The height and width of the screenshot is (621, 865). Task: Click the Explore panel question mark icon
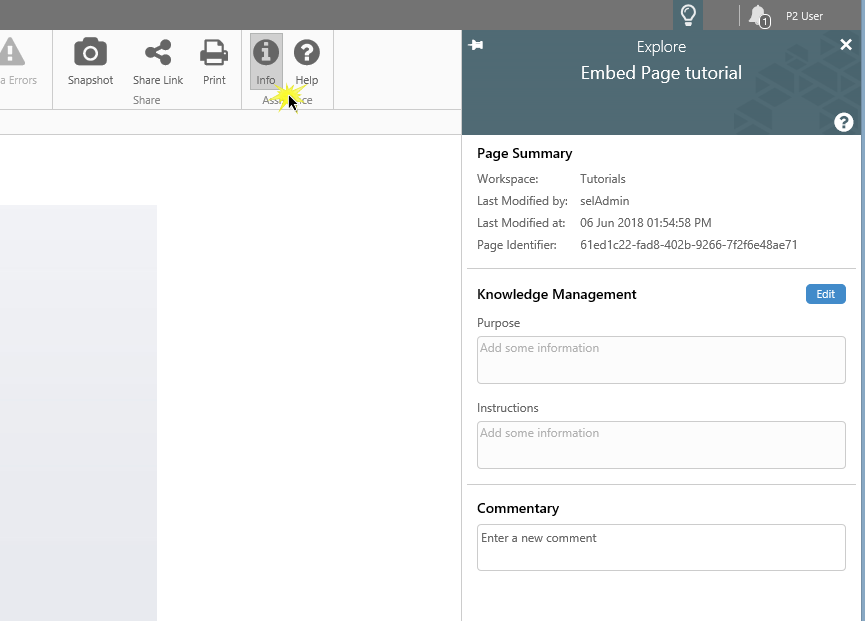[x=843, y=122]
